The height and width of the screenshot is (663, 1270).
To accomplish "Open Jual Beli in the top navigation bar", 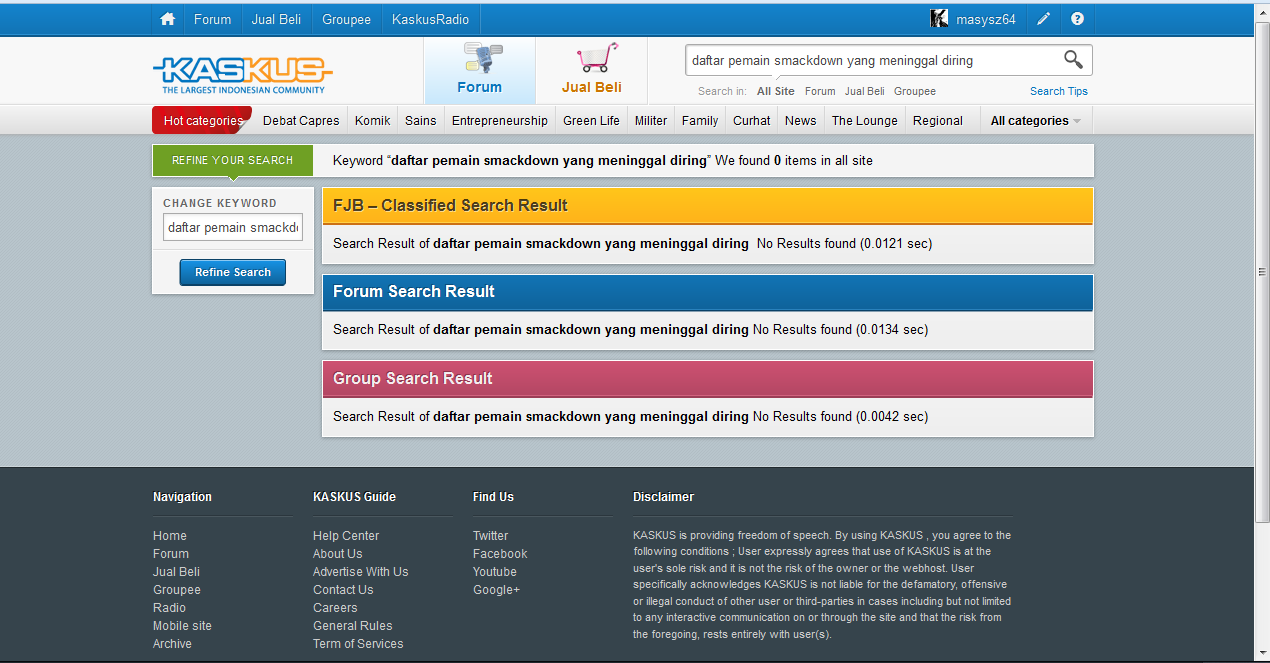I will click(276, 19).
